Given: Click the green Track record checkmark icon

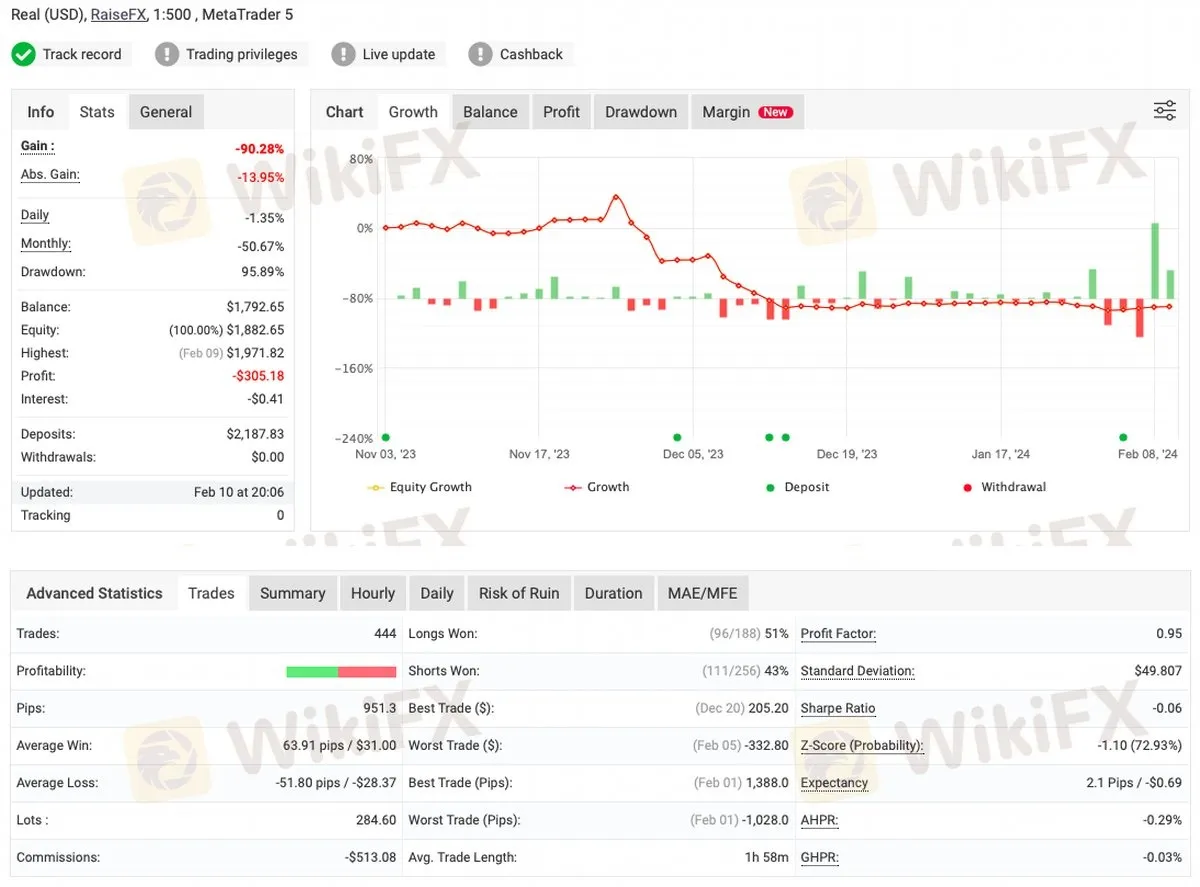Looking at the screenshot, I should click(x=23, y=54).
